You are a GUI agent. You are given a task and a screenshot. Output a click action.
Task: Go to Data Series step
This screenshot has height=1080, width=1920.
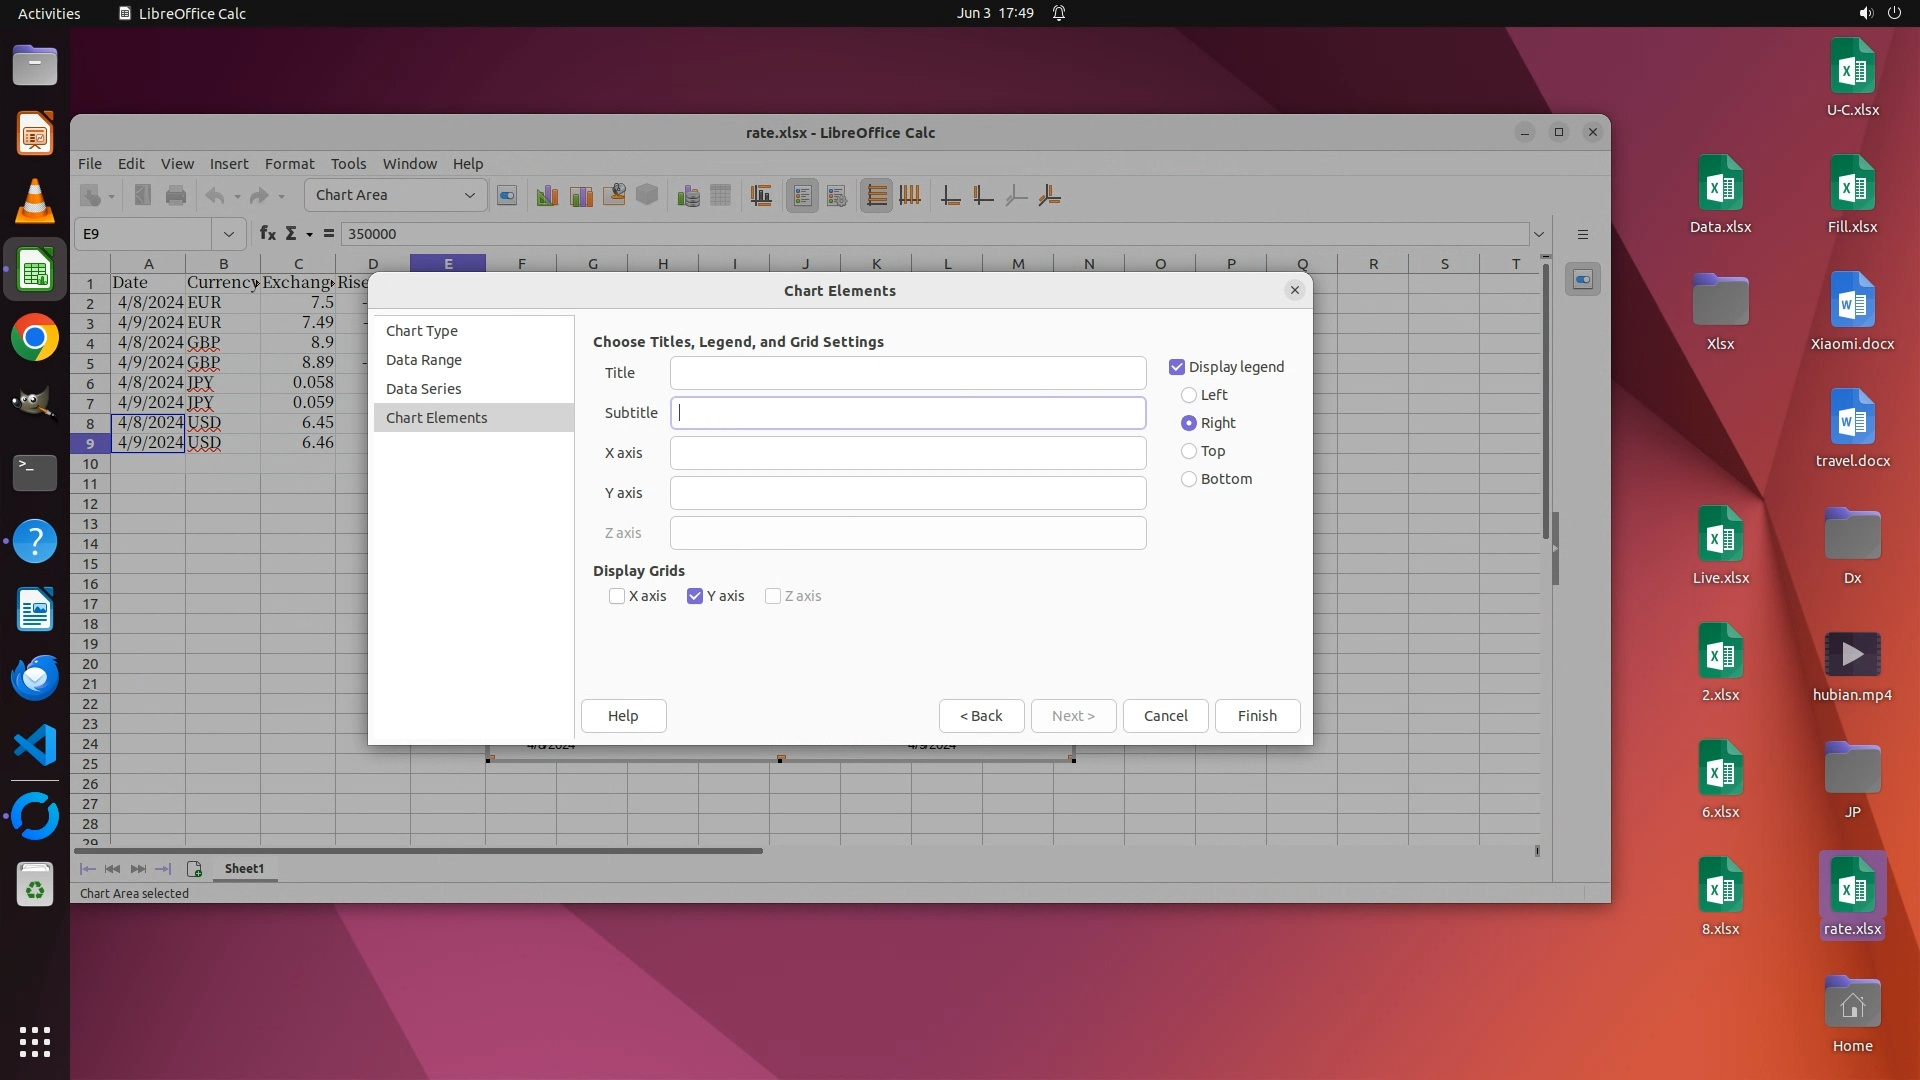coord(424,389)
